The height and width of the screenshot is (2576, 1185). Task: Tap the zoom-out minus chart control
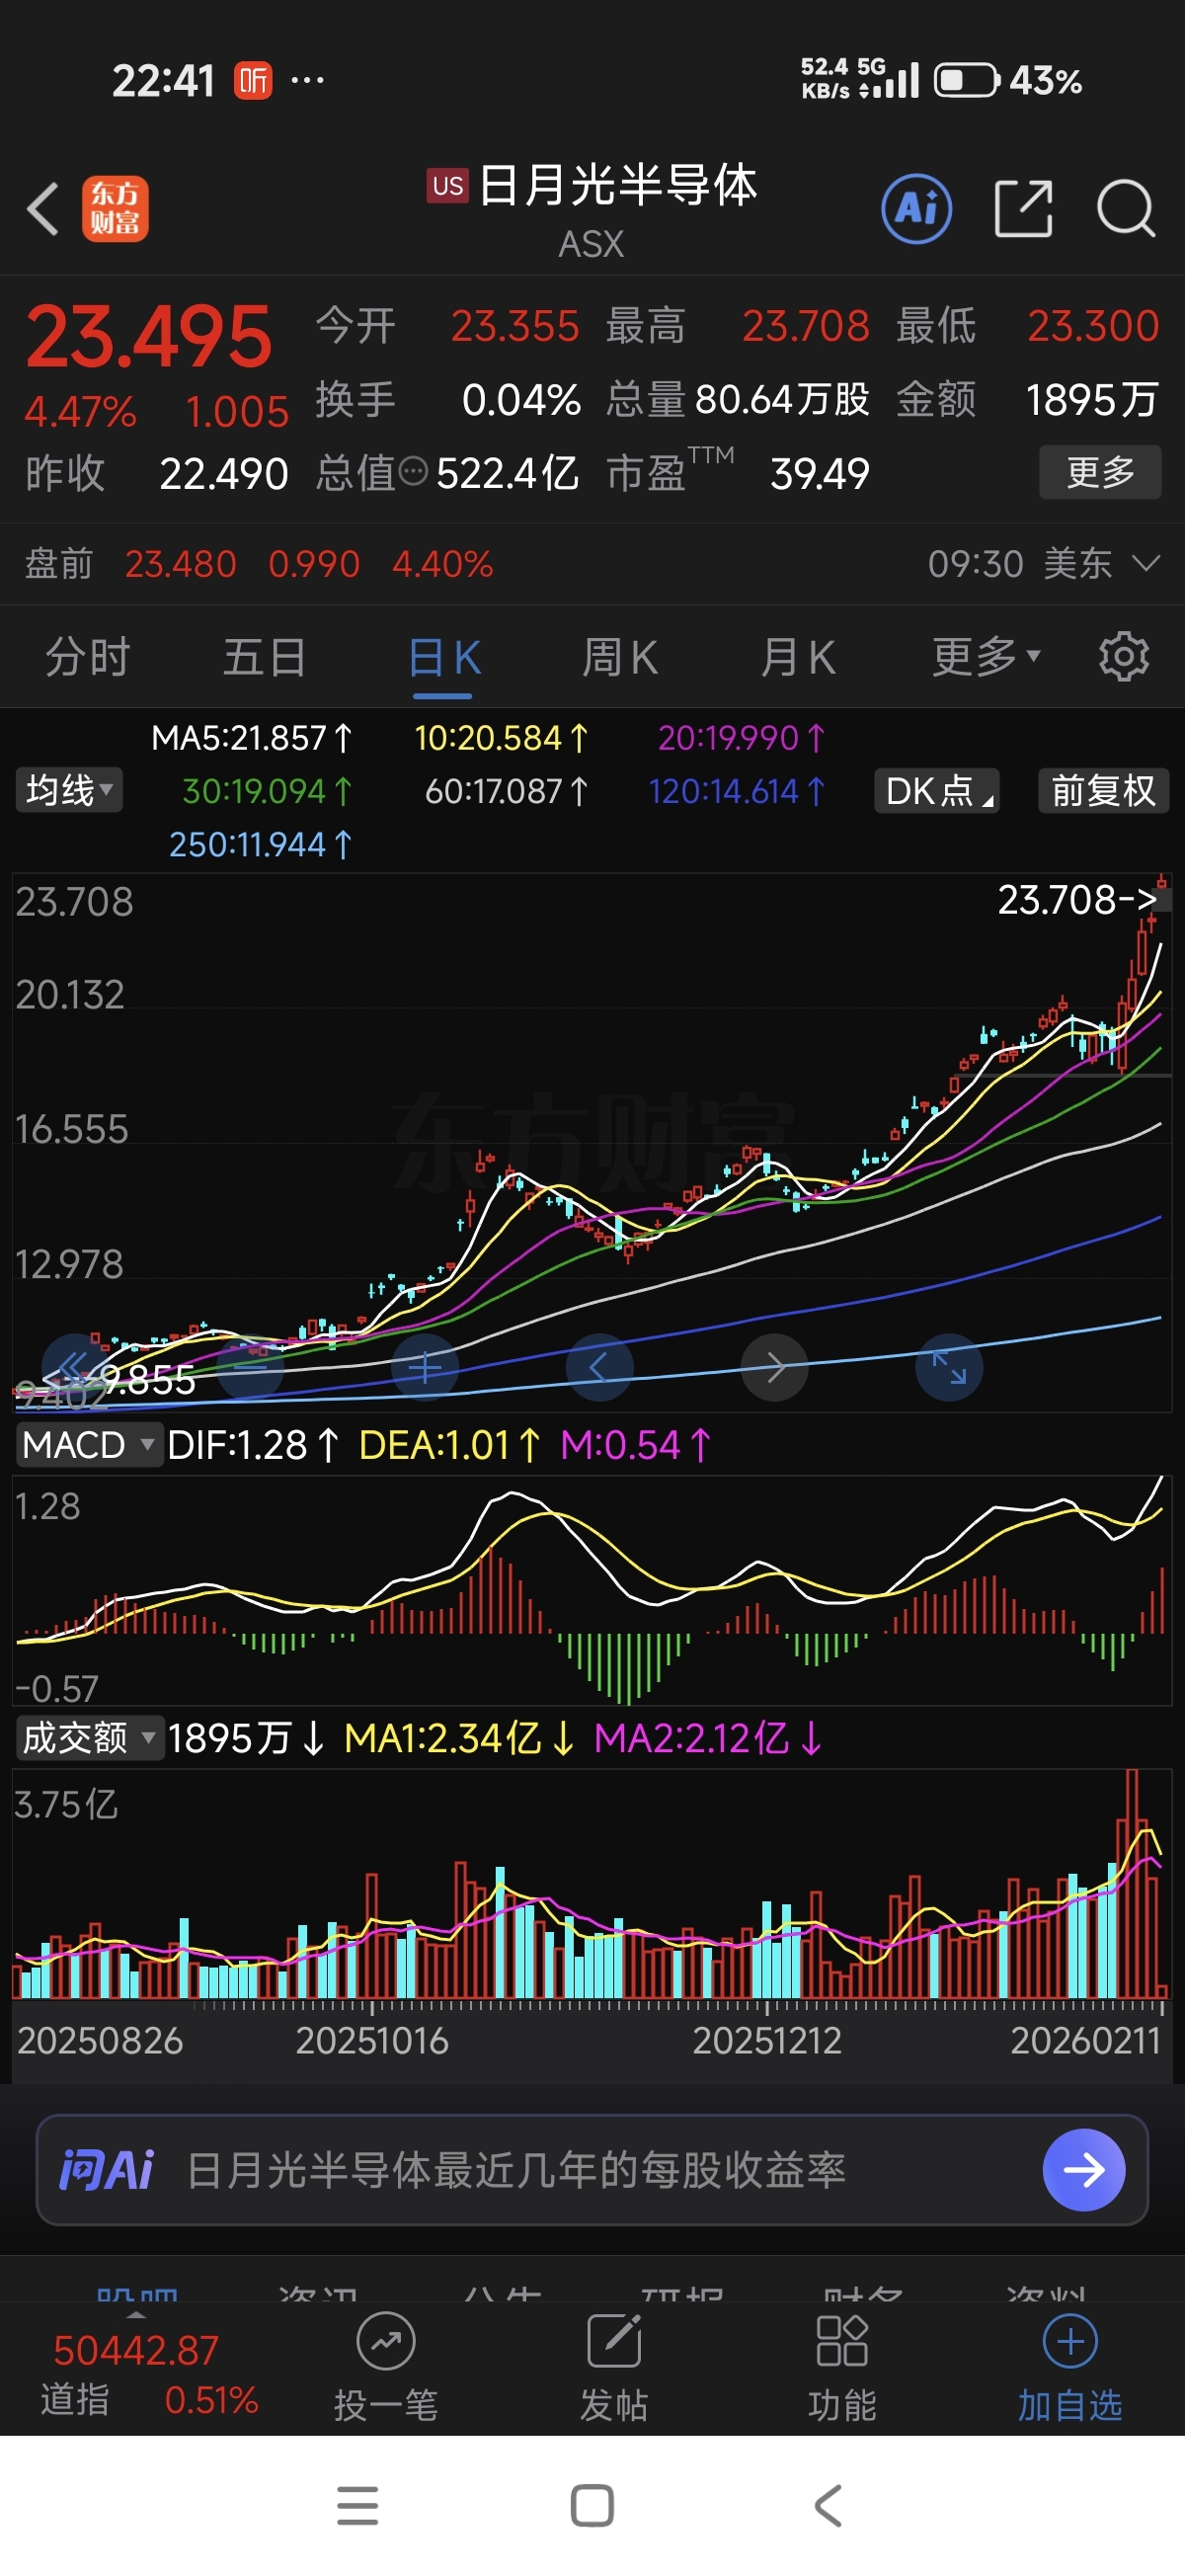pos(250,1367)
